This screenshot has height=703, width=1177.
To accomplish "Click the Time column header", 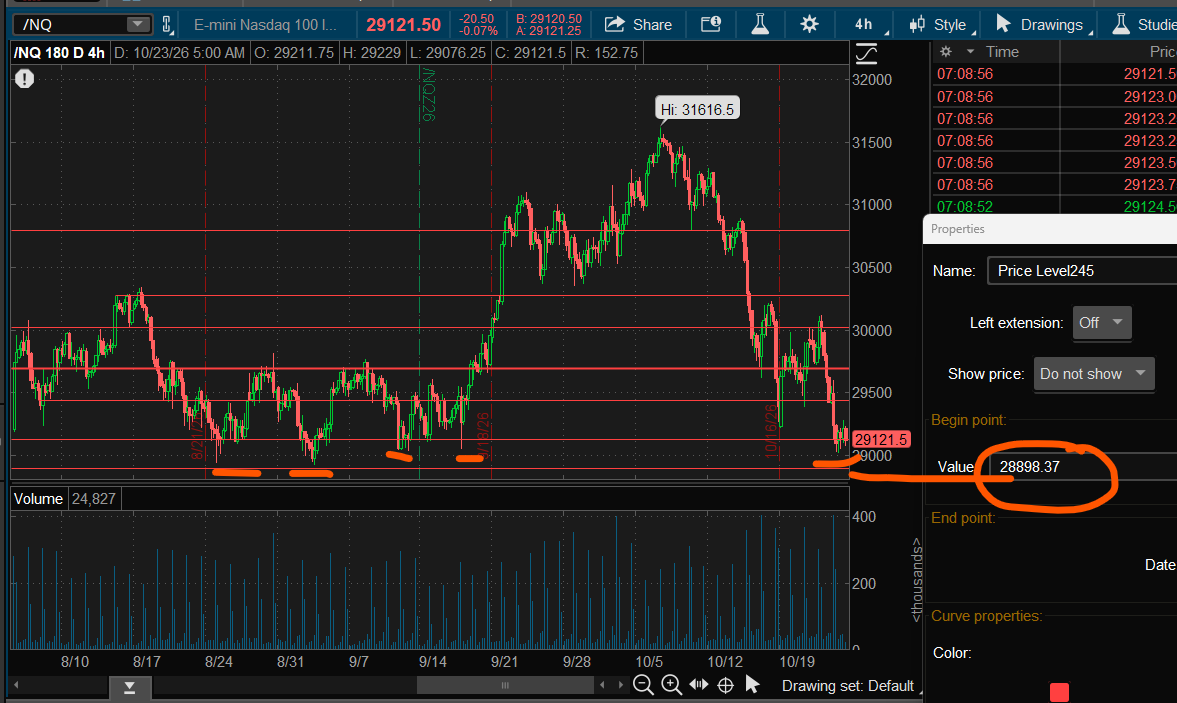I will [x=1002, y=52].
